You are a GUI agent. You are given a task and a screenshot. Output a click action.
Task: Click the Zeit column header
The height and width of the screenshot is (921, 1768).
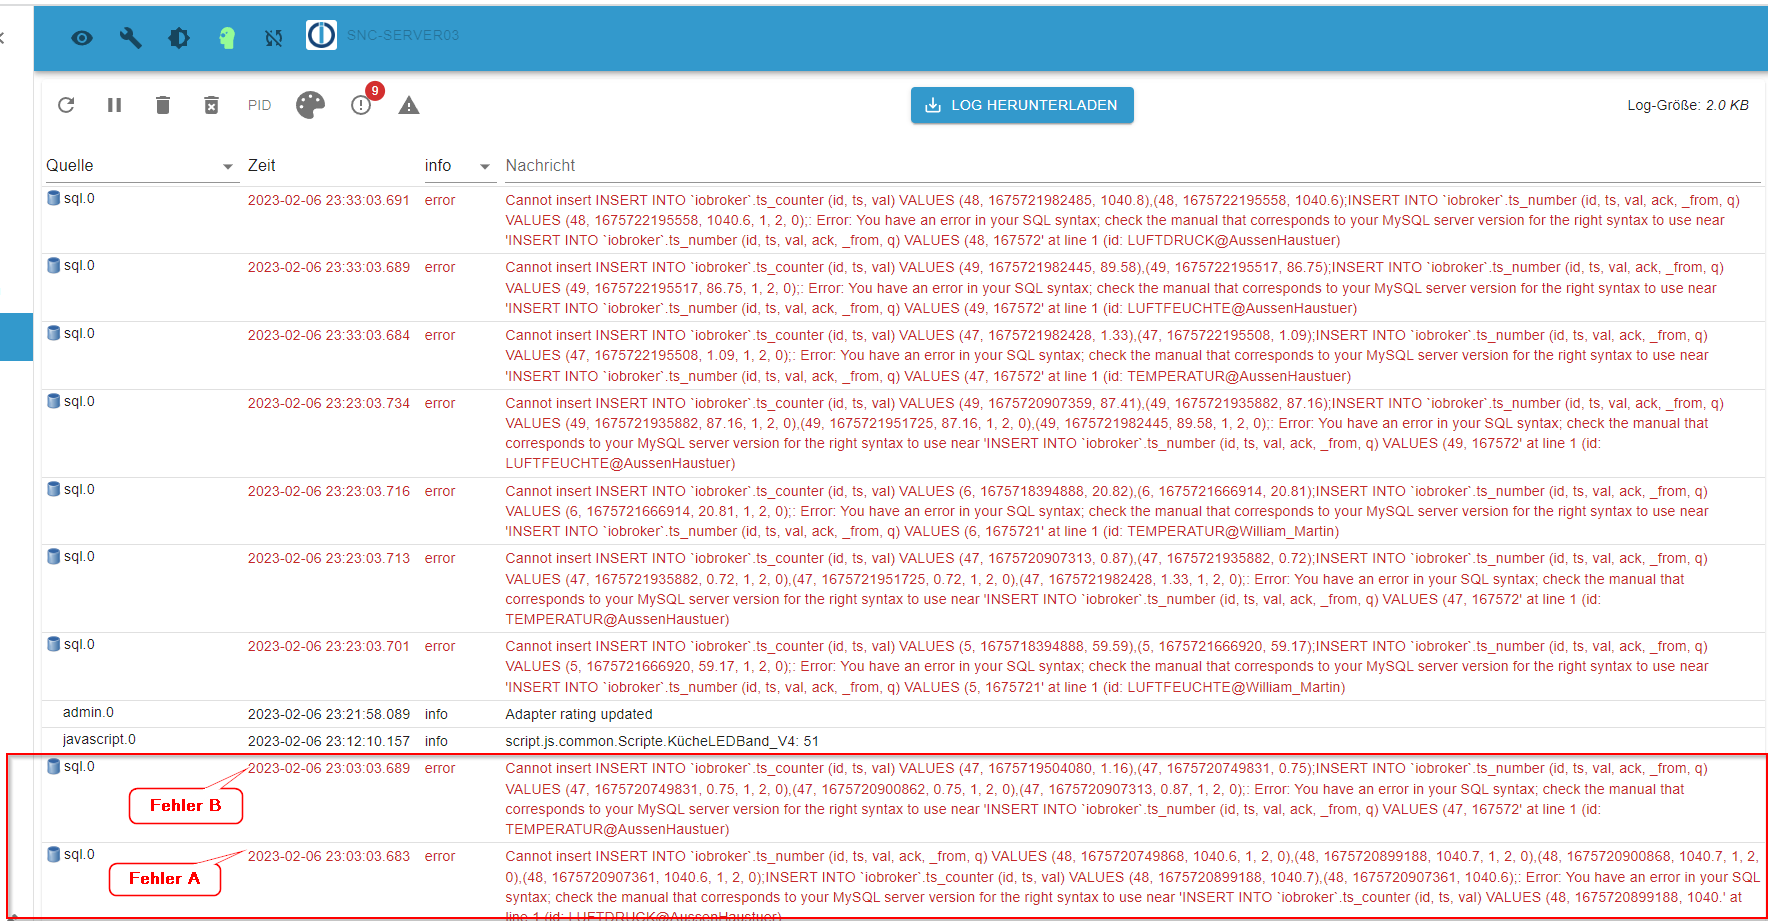pos(262,166)
